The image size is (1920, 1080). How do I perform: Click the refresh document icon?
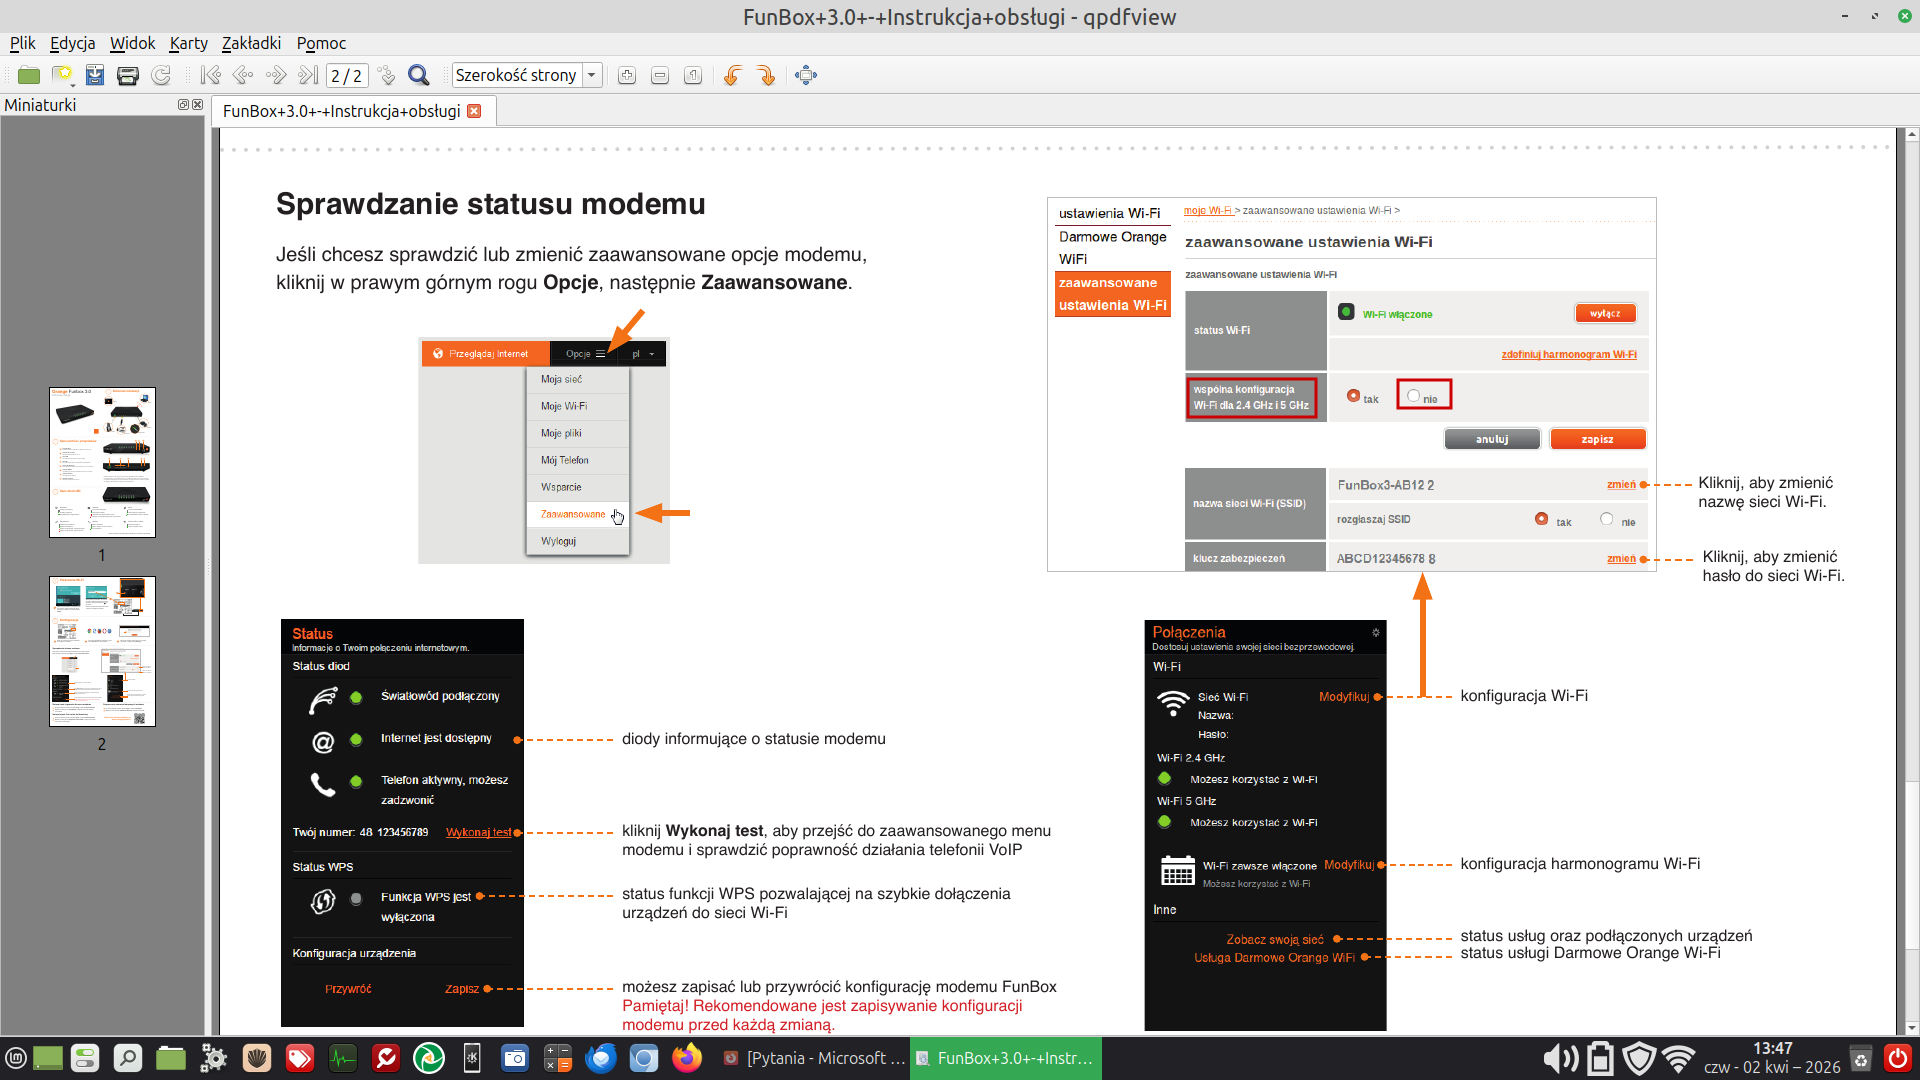click(161, 76)
